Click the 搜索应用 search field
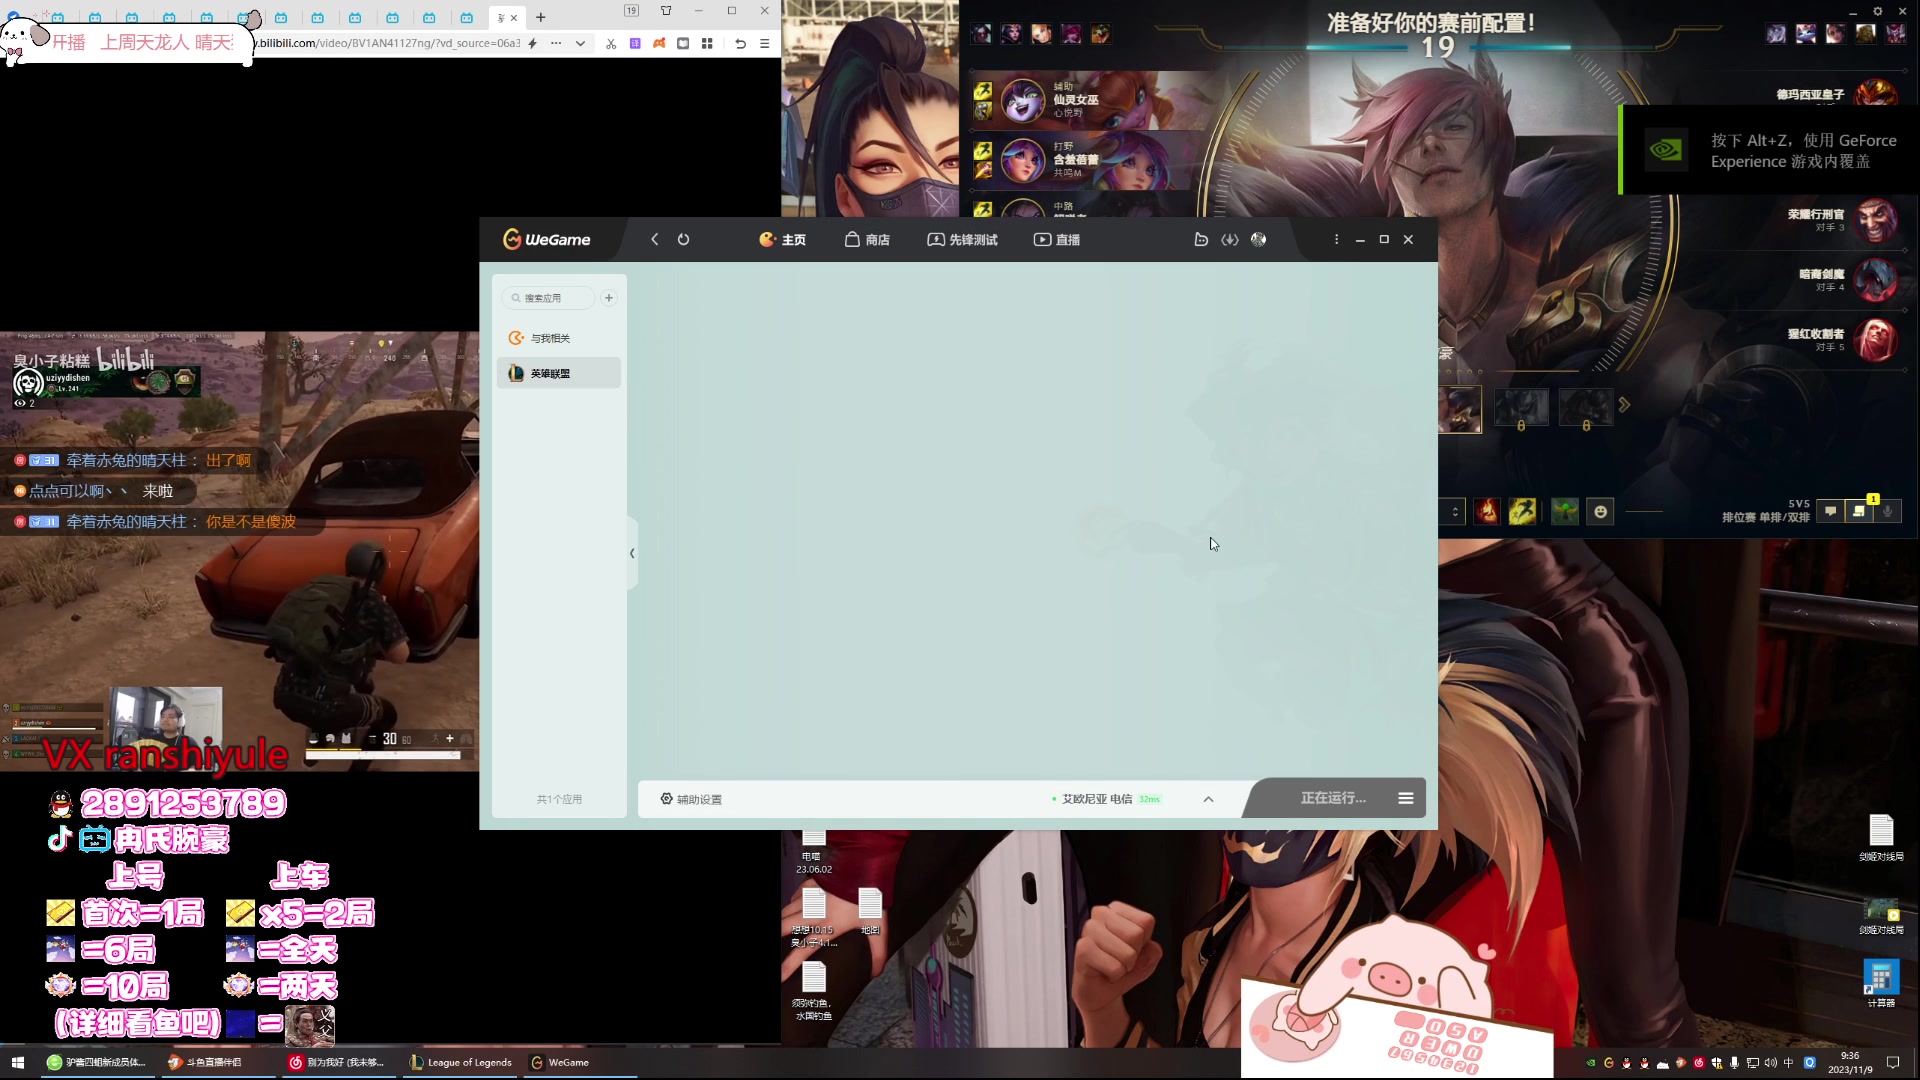The width and height of the screenshot is (1920, 1080). click(x=548, y=298)
